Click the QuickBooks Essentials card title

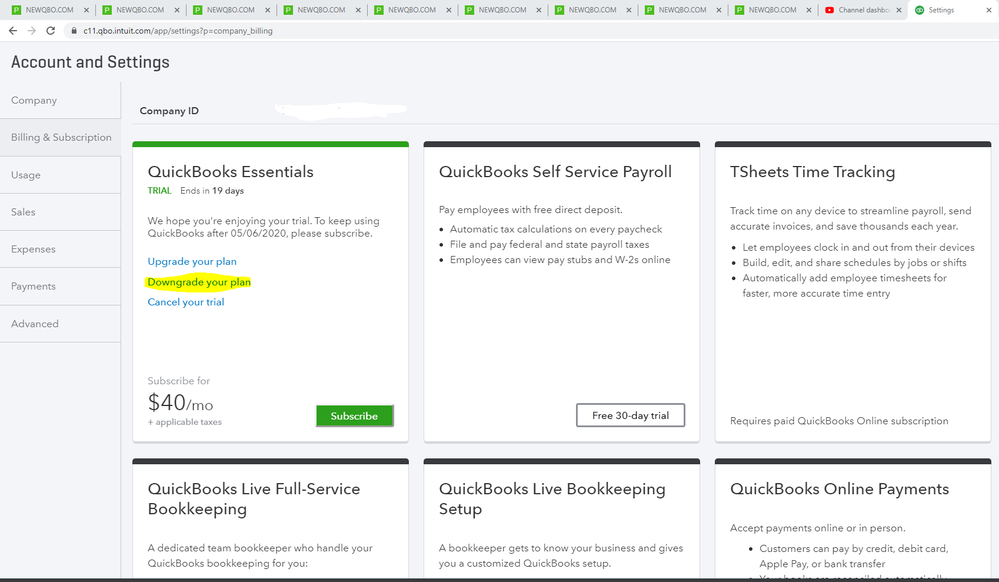(231, 171)
